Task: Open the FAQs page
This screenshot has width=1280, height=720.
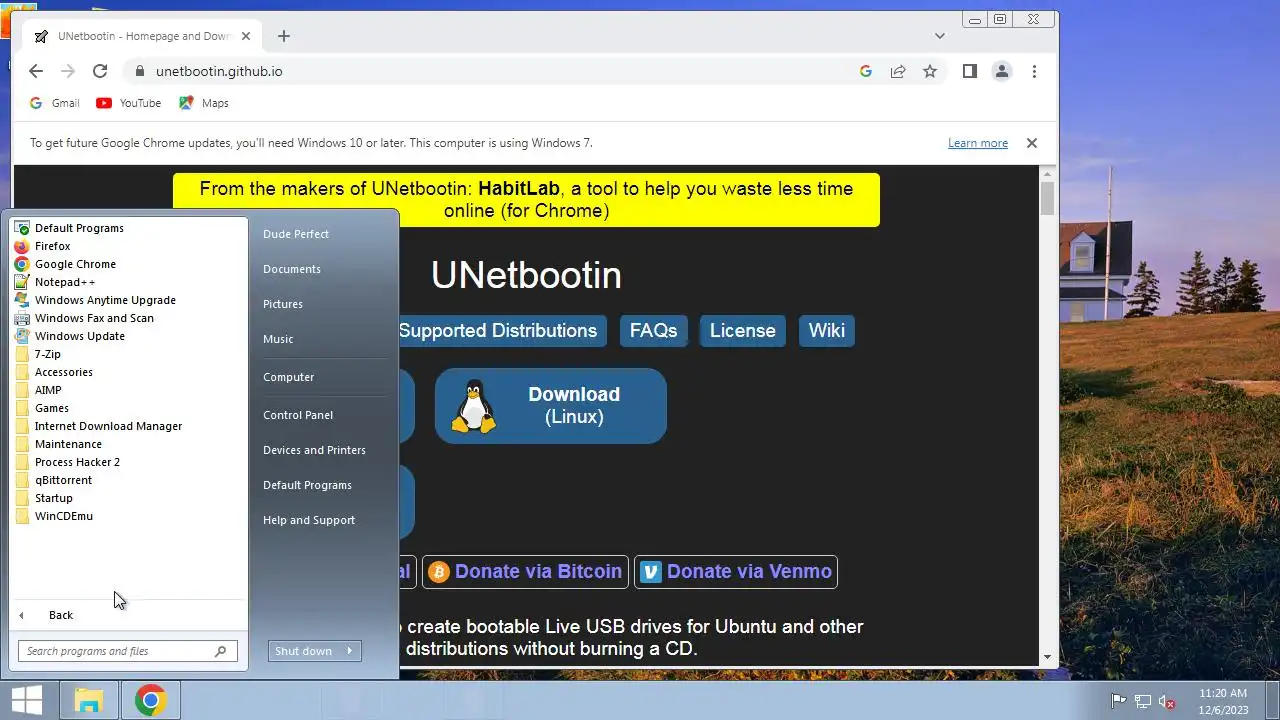Action: [x=654, y=331]
